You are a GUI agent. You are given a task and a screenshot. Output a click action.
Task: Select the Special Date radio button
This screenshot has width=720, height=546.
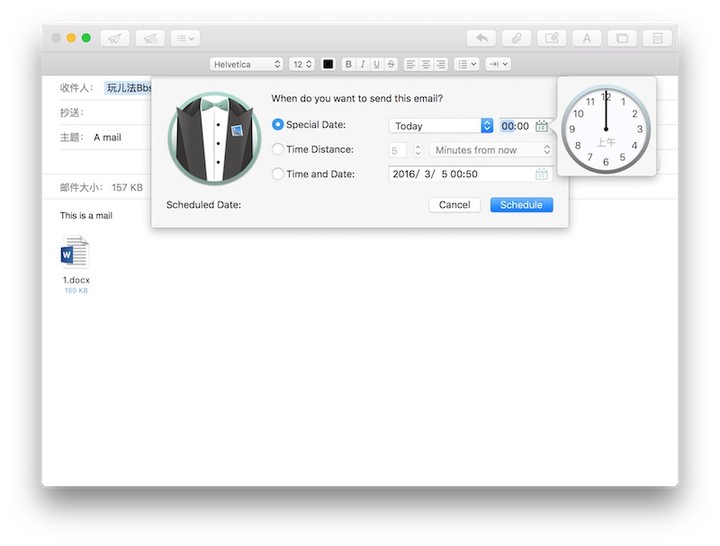[278, 125]
